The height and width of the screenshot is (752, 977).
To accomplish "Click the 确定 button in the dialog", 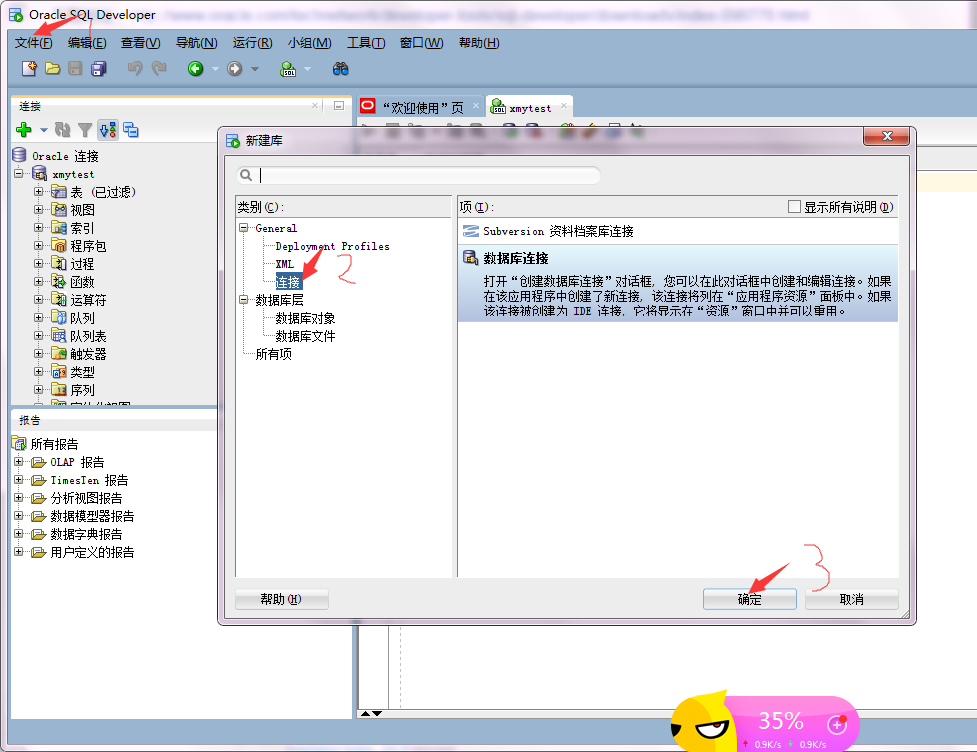I will pyautogui.click(x=749, y=598).
